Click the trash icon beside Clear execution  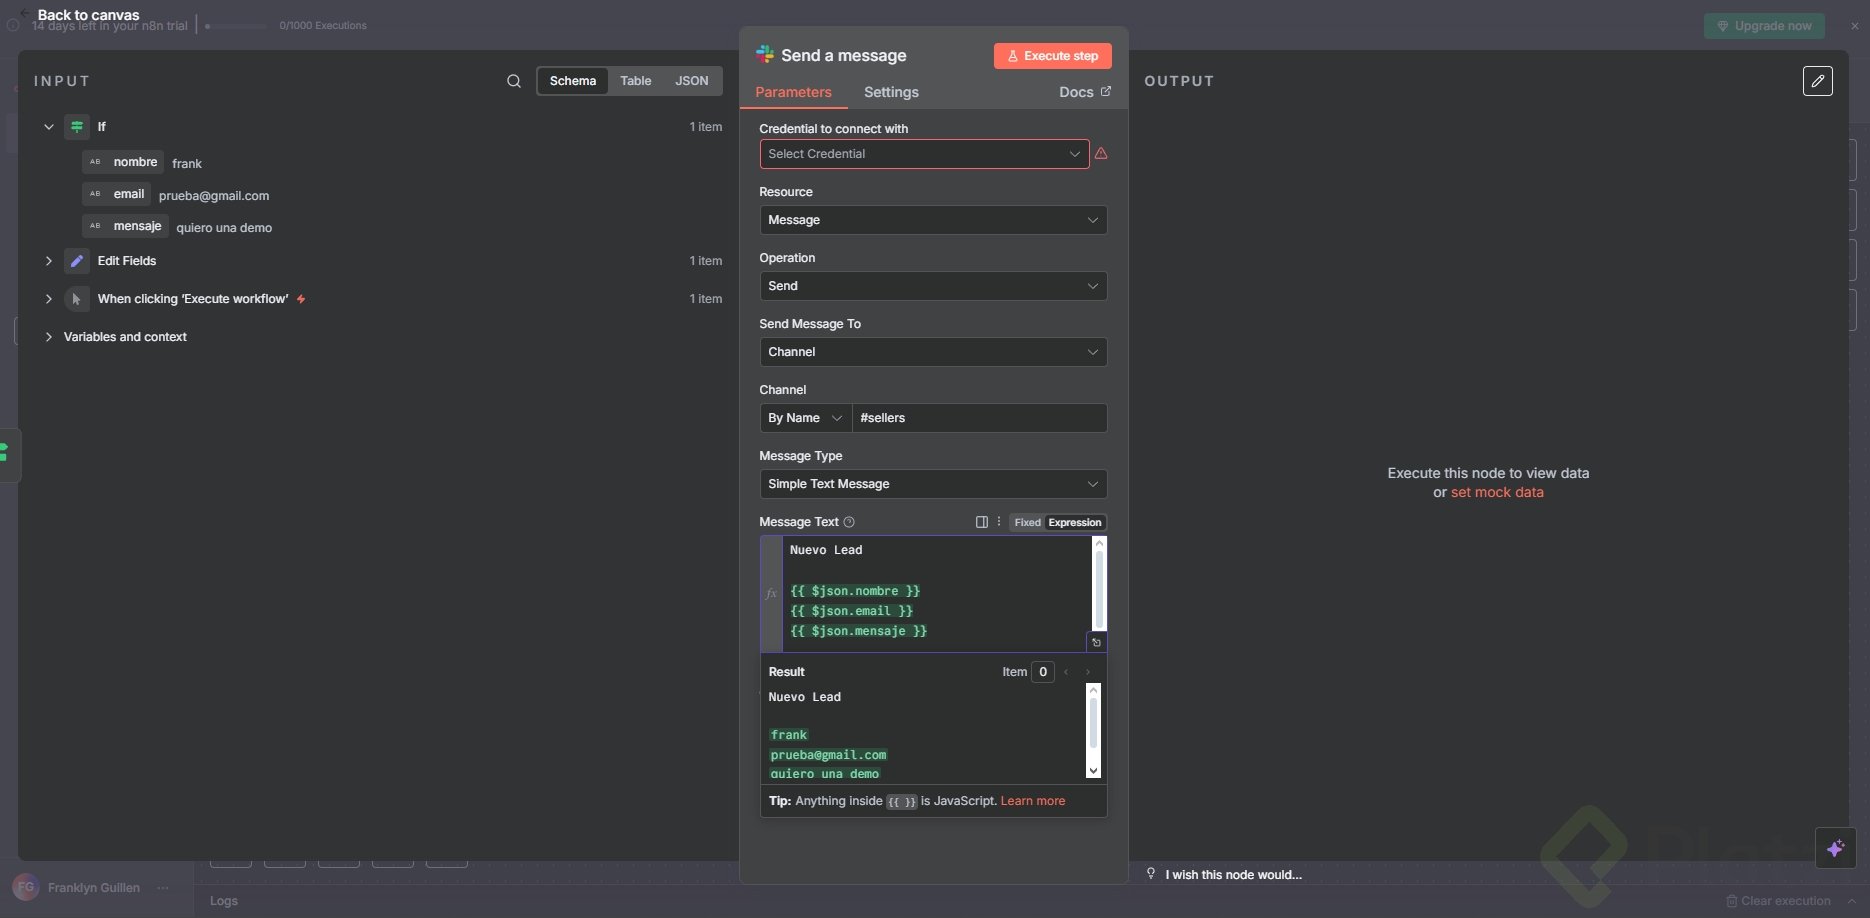point(1732,901)
